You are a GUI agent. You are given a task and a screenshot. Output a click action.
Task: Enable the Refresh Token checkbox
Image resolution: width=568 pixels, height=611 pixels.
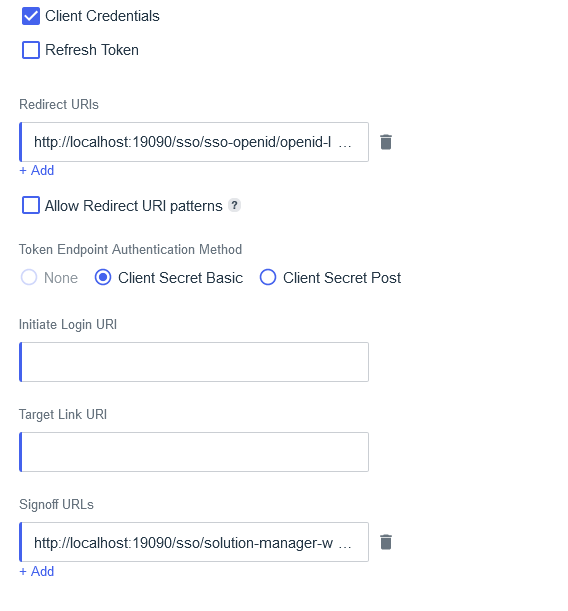tap(31, 50)
